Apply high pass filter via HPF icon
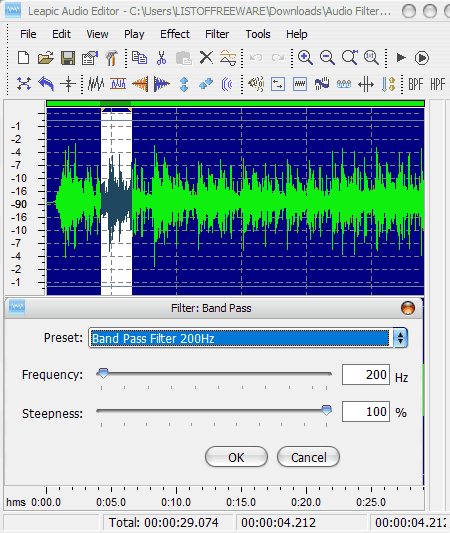This screenshot has width=450, height=533. (x=437, y=84)
